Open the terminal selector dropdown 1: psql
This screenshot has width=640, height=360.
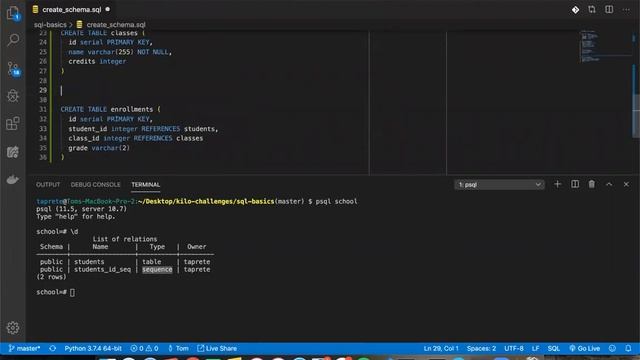coord(500,185)
